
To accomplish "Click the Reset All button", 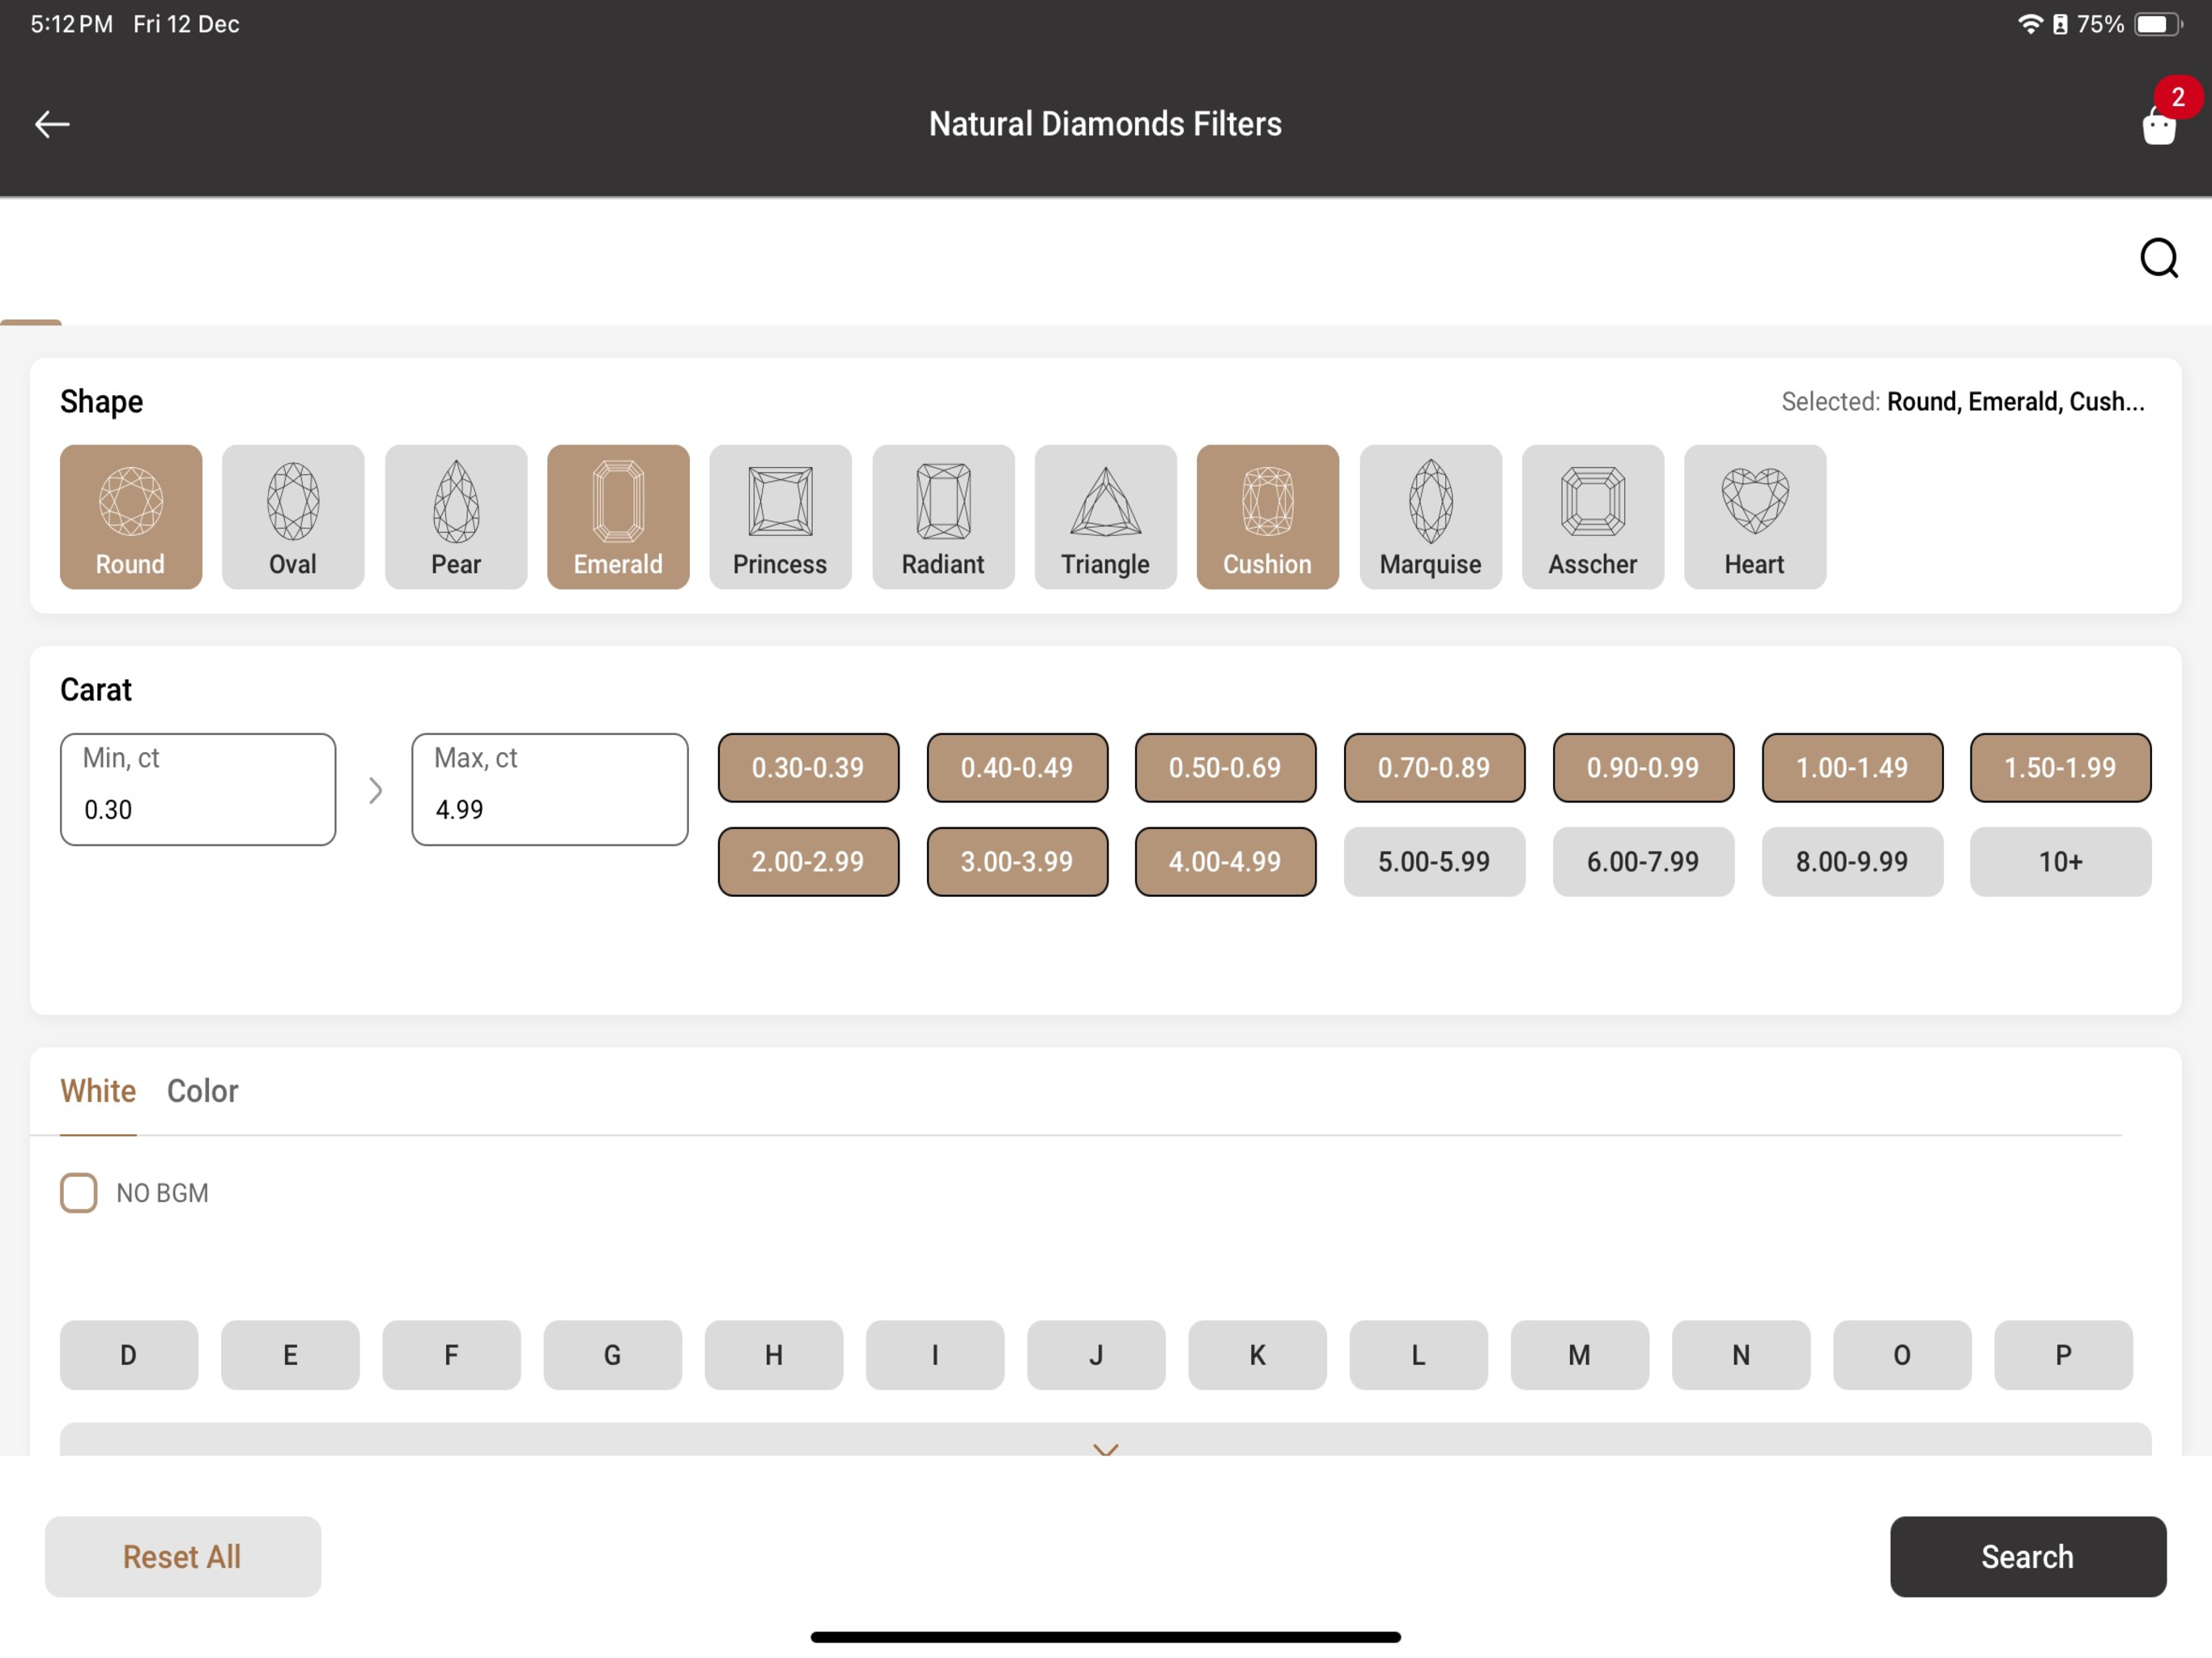I will pyautogui.click(x=183, y=1556).
